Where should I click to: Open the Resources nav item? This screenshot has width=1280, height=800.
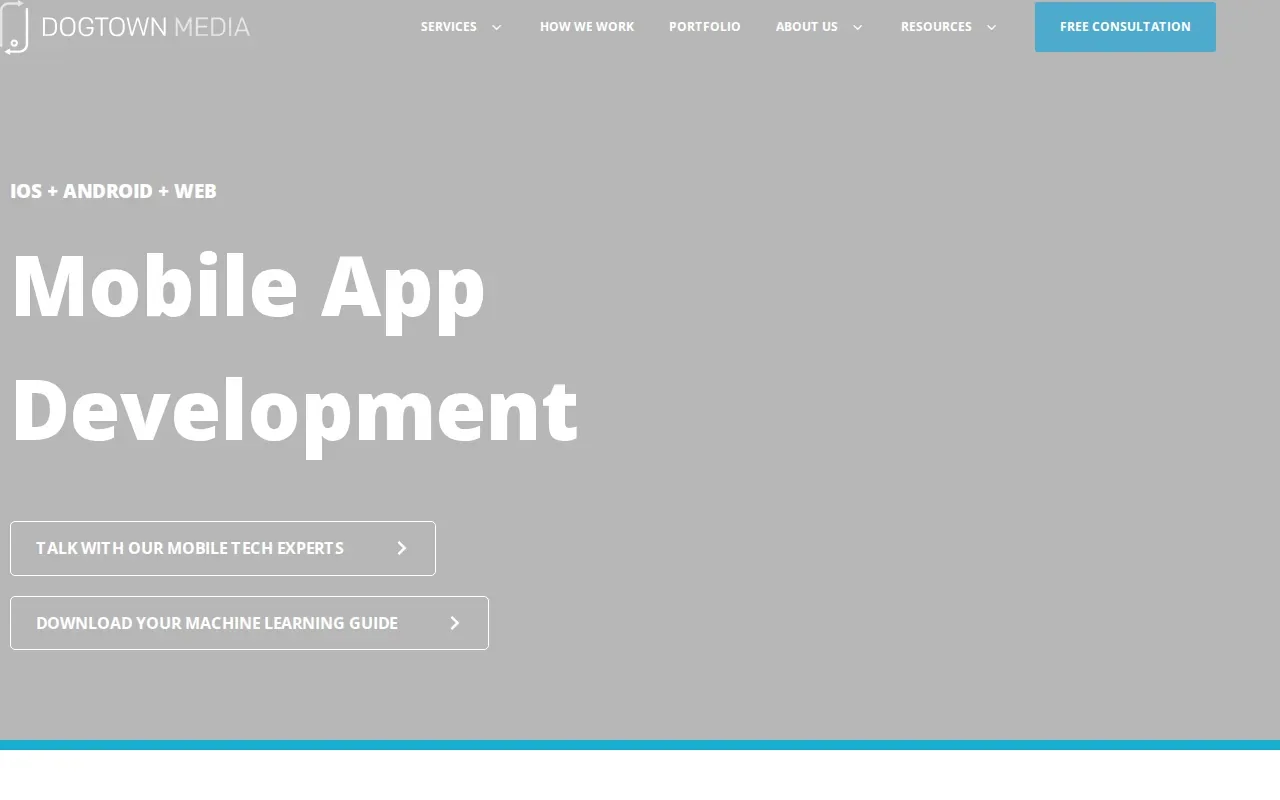click(936, 27)
